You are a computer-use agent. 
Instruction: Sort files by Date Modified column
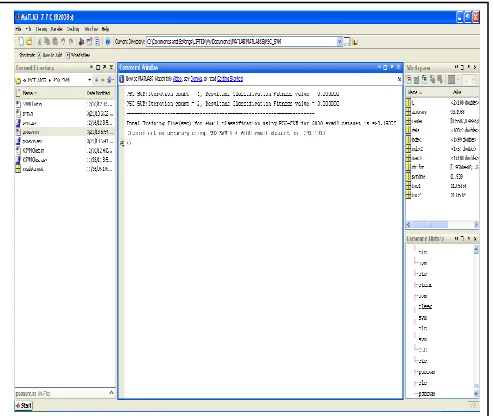[x=99, y=93]
